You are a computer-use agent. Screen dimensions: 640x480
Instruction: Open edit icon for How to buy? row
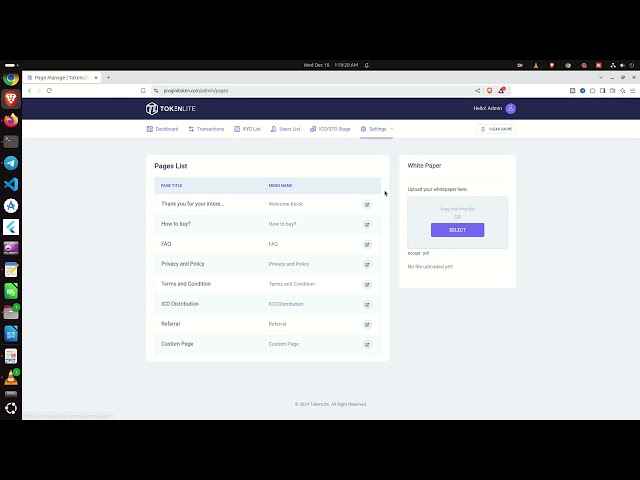[367, 224]
